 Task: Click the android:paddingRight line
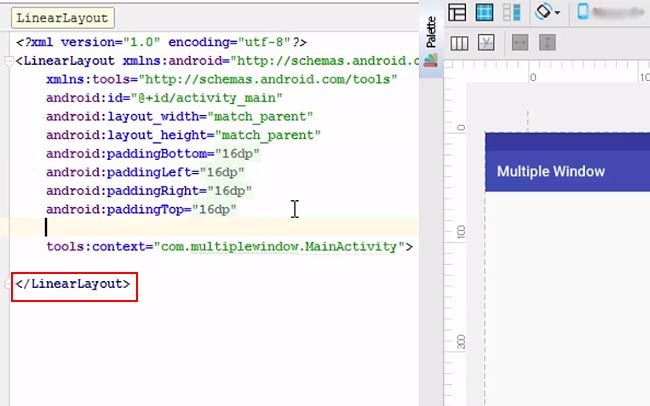click(149, 191)
